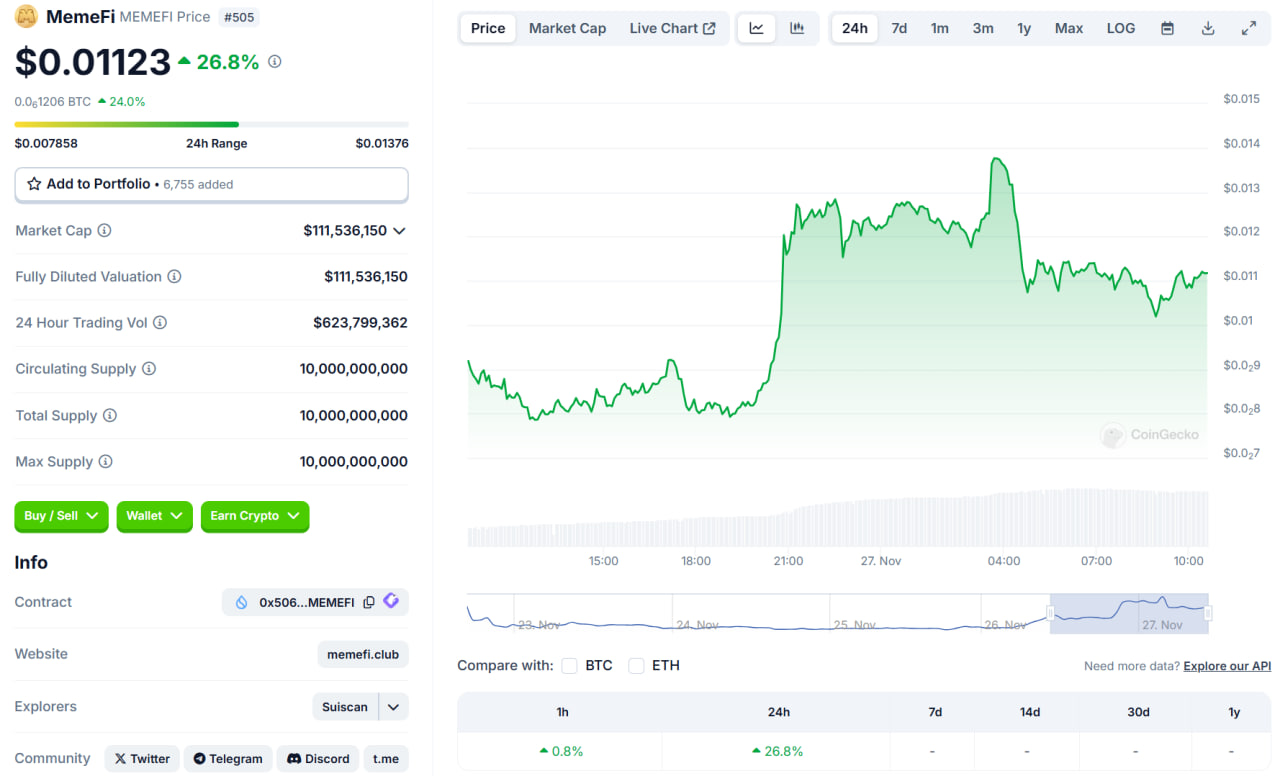Show Total Supply info icon
The height and width of the screenshot is (776, 1280).
[x=110, y=415]
